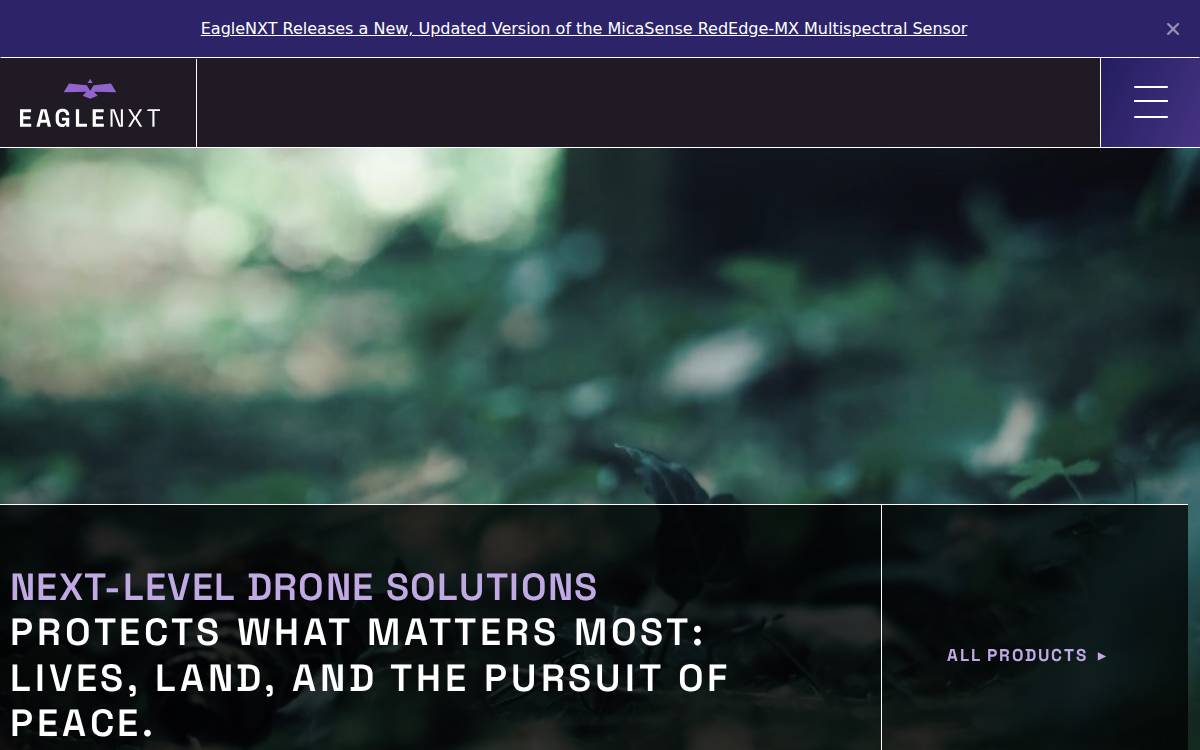Open the MicaSense RedEdge-MX announcement link

point(584,29)
